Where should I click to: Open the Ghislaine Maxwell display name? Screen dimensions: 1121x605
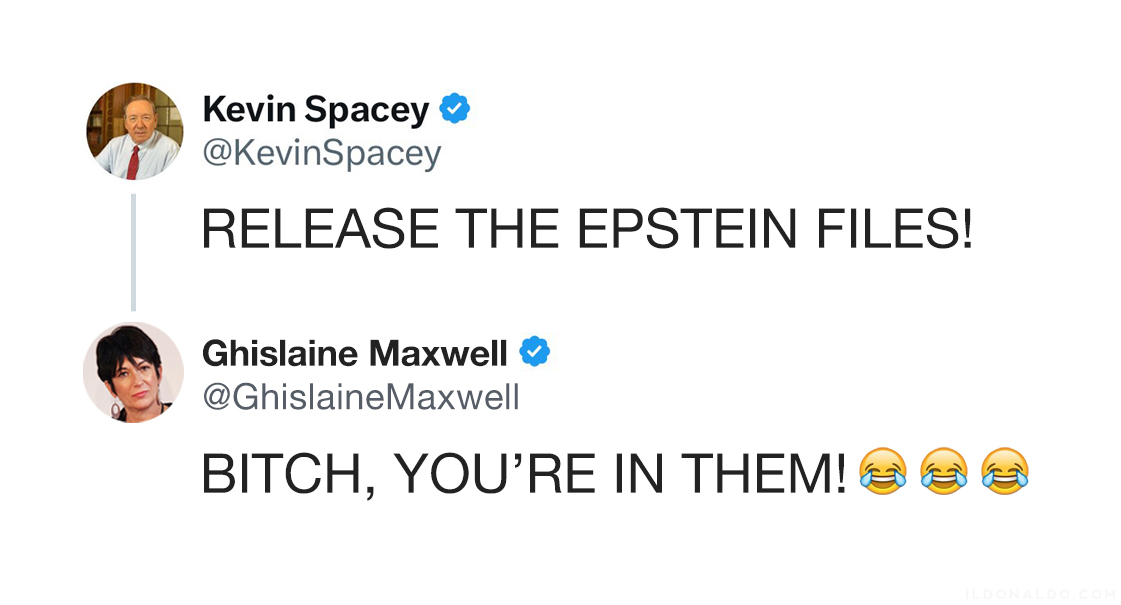[355, 353]
